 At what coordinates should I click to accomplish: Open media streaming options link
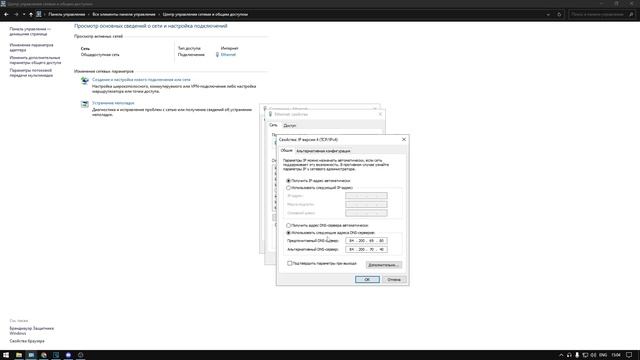[x=31, y=73]
